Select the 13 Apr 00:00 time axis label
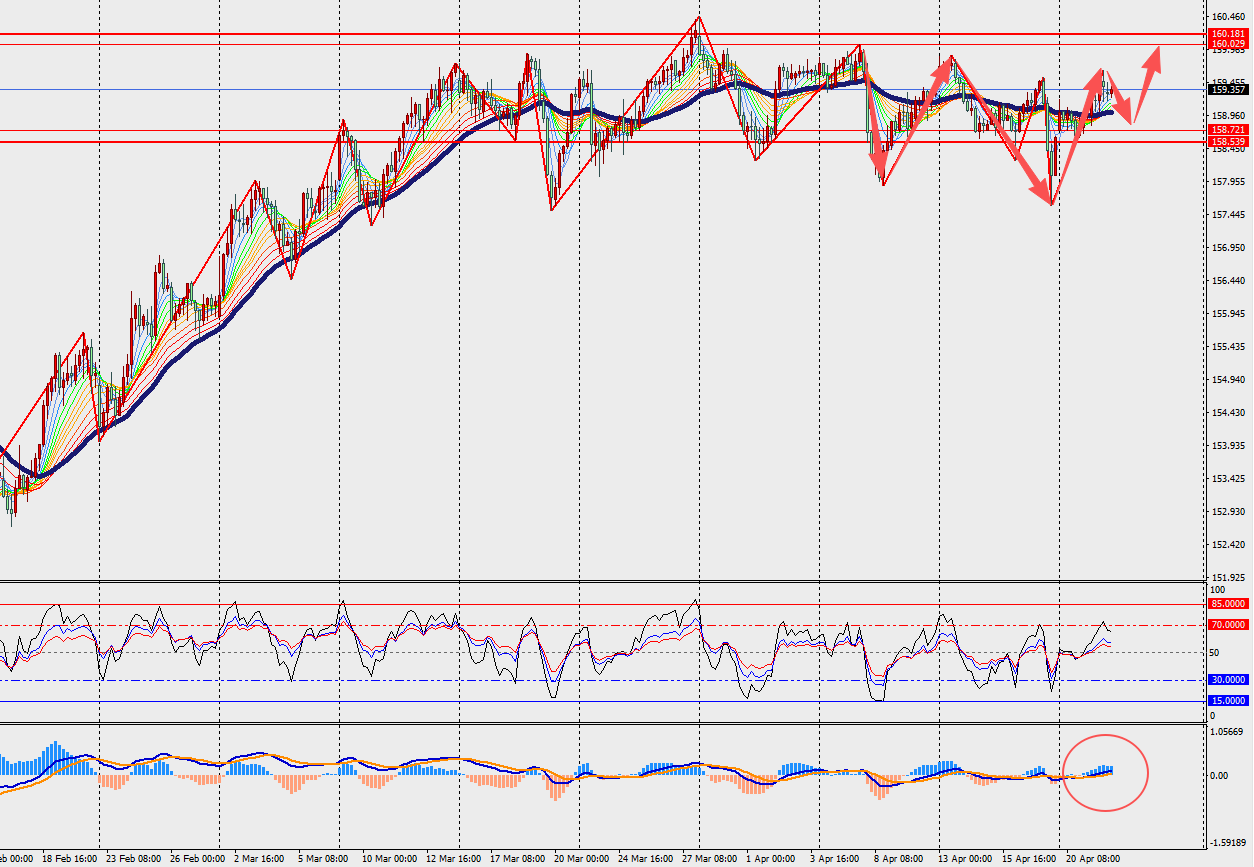This screenshot has width=1254, height=867. tap(966, 859)
